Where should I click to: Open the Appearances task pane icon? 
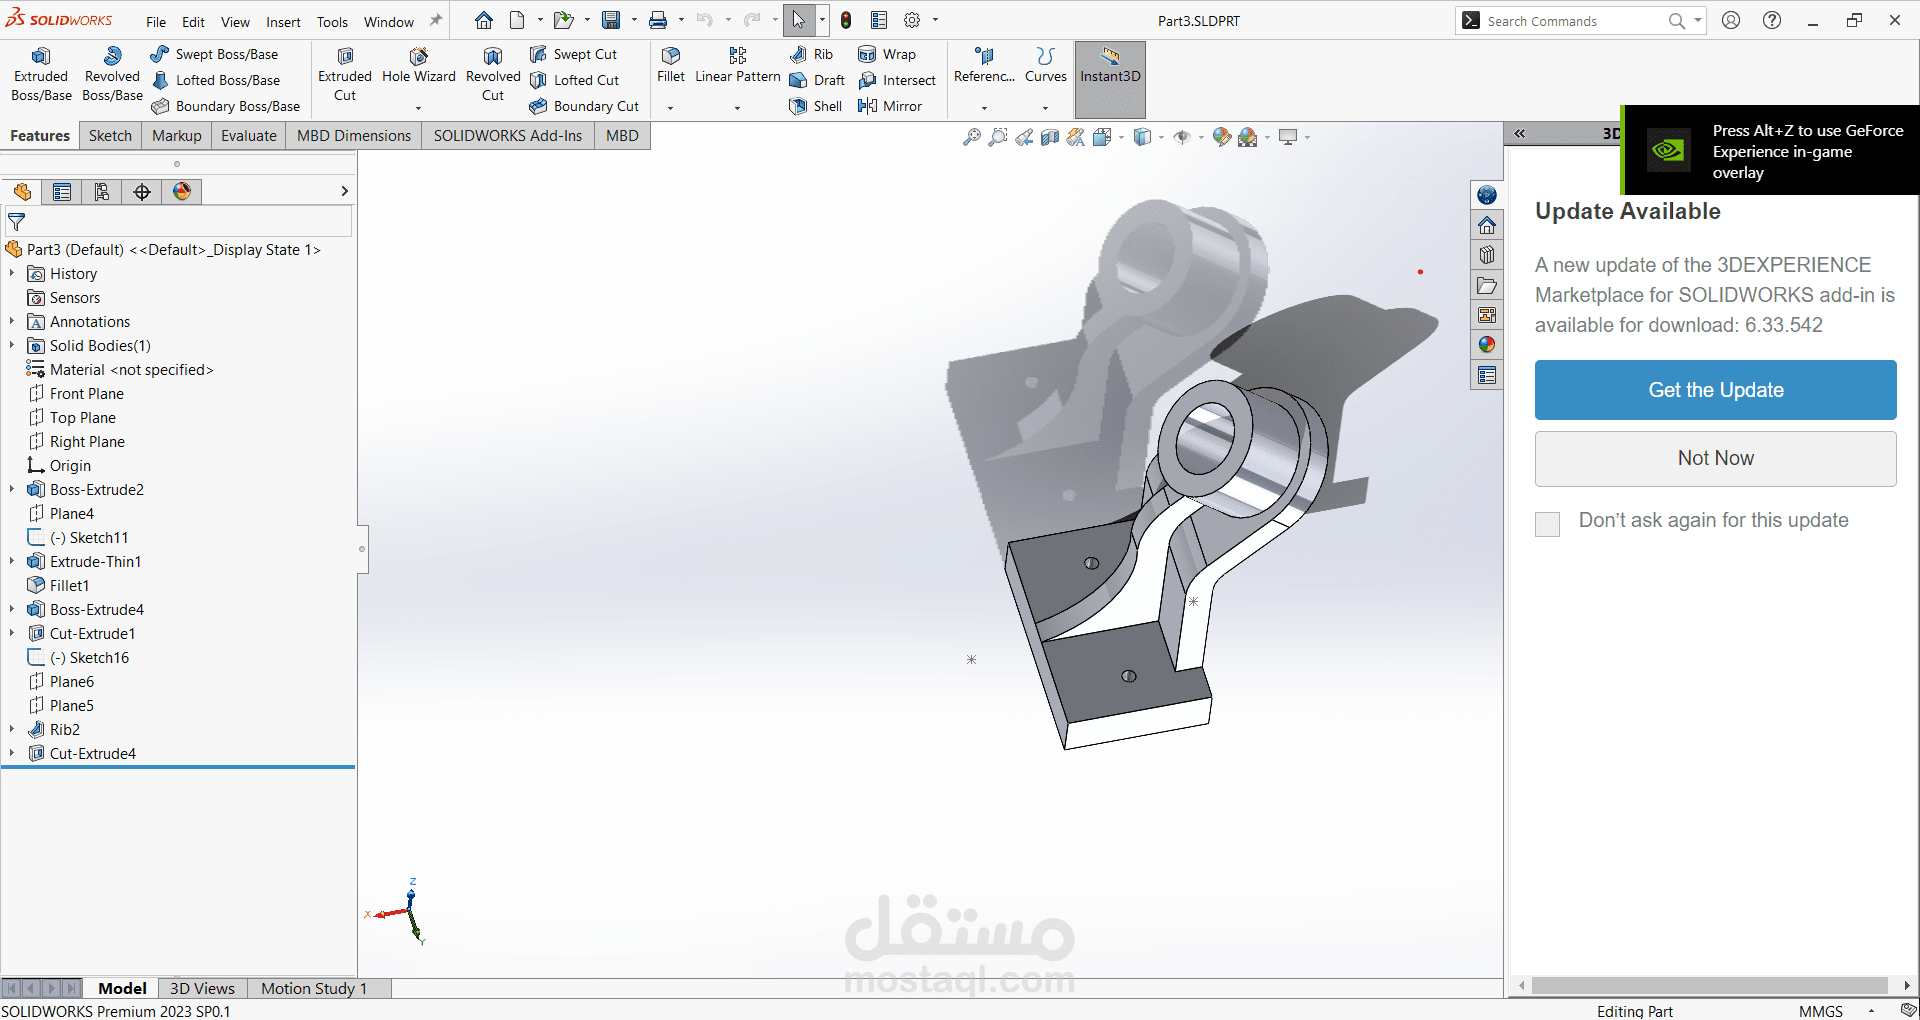click(x=1487, y=345)
